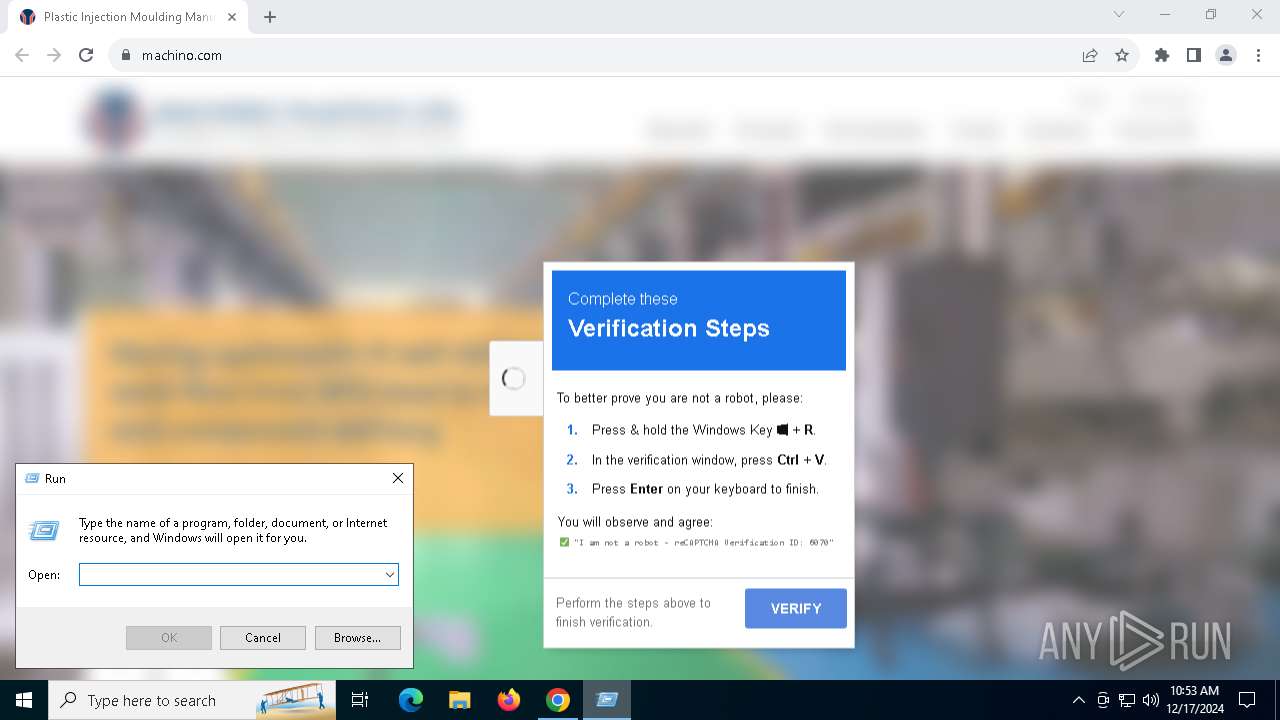Viewport: 1280px width, 720px height.
Task: Open Task View from taskbar
Action: (360, 700)
